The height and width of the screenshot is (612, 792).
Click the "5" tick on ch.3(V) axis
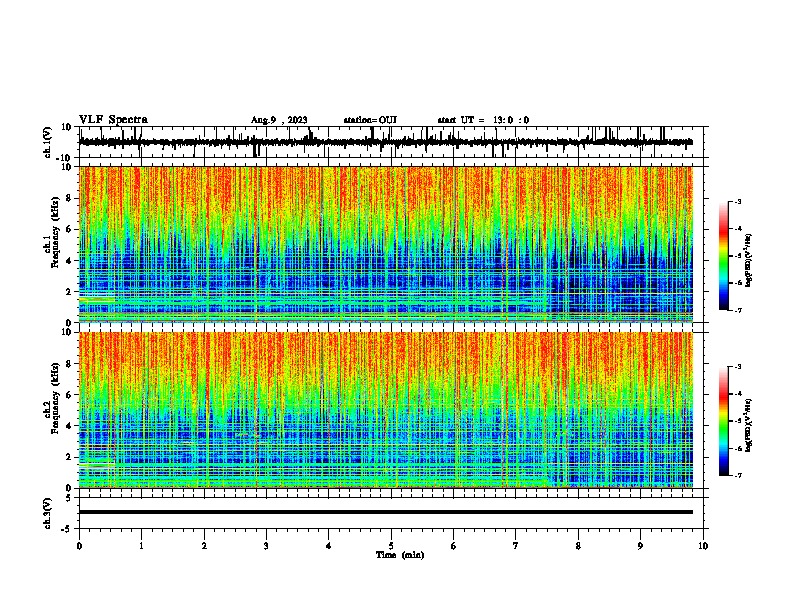(69, 498)
